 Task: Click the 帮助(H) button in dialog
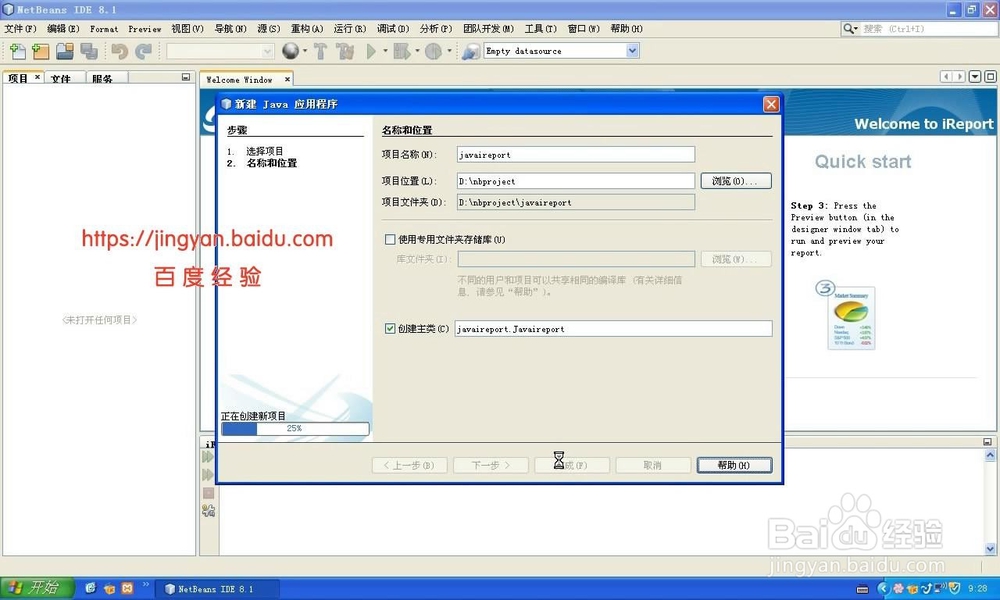tap(734, 465)
